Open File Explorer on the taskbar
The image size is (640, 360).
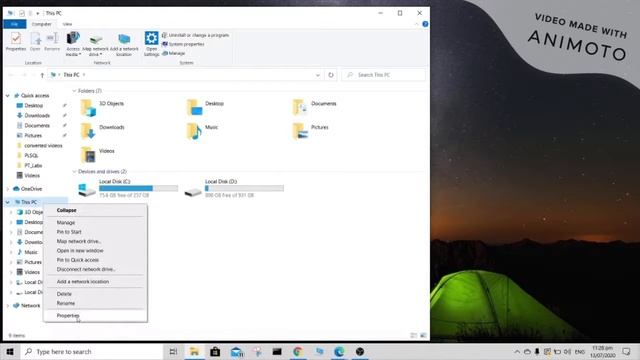[194, 351]
